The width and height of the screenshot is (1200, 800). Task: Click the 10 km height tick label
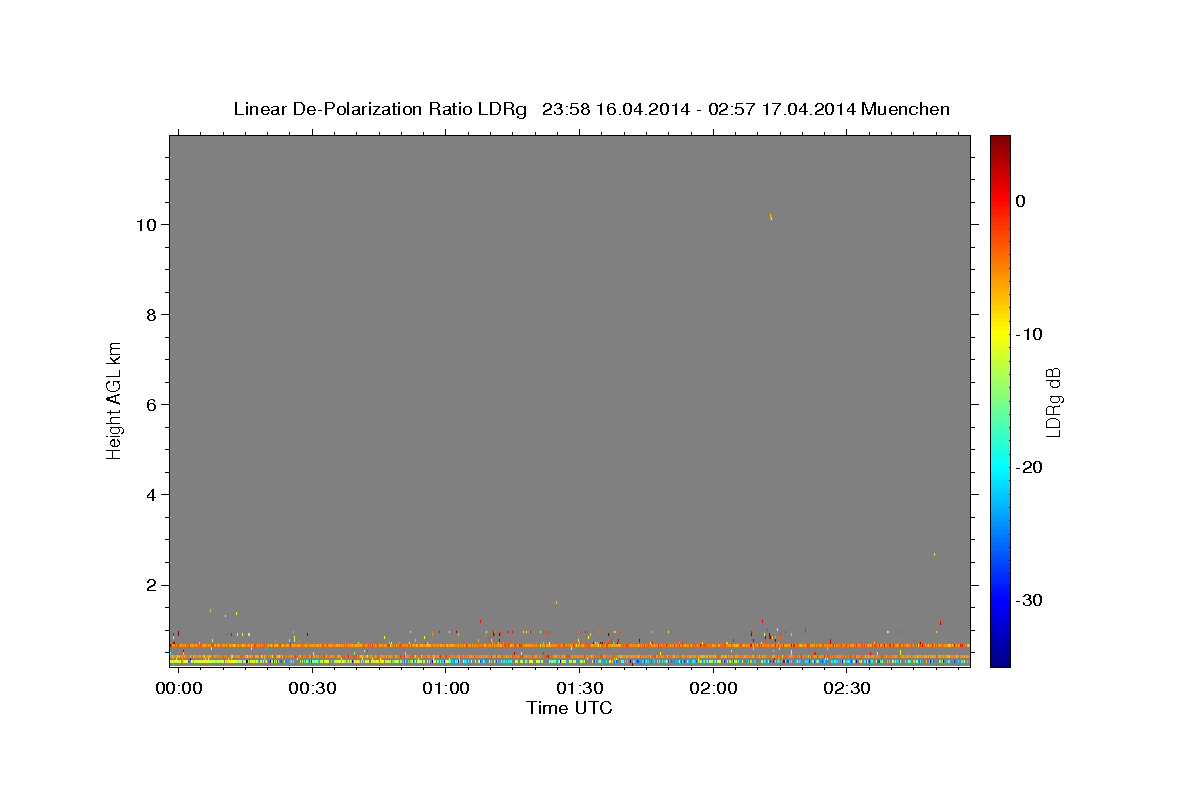click(x=146, y=224)
